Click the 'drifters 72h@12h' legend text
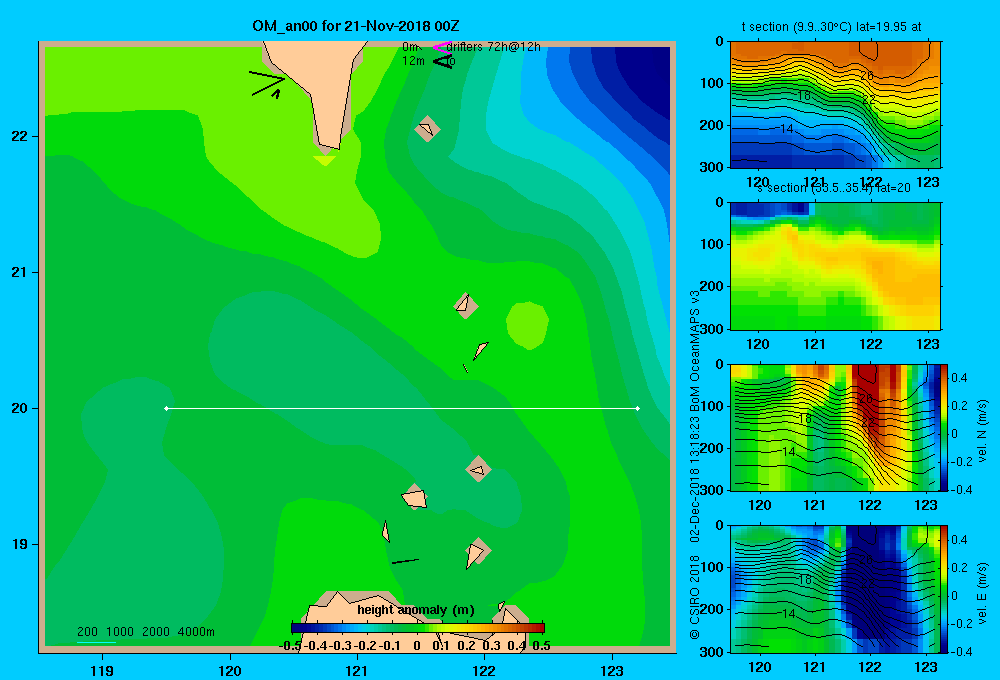 point(494,47)
